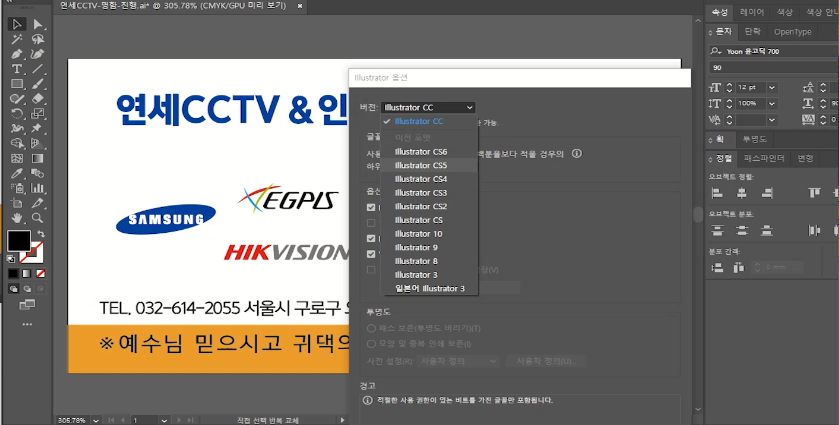
Task: Click the vertical distribute top icon
Action: (717, 230)
